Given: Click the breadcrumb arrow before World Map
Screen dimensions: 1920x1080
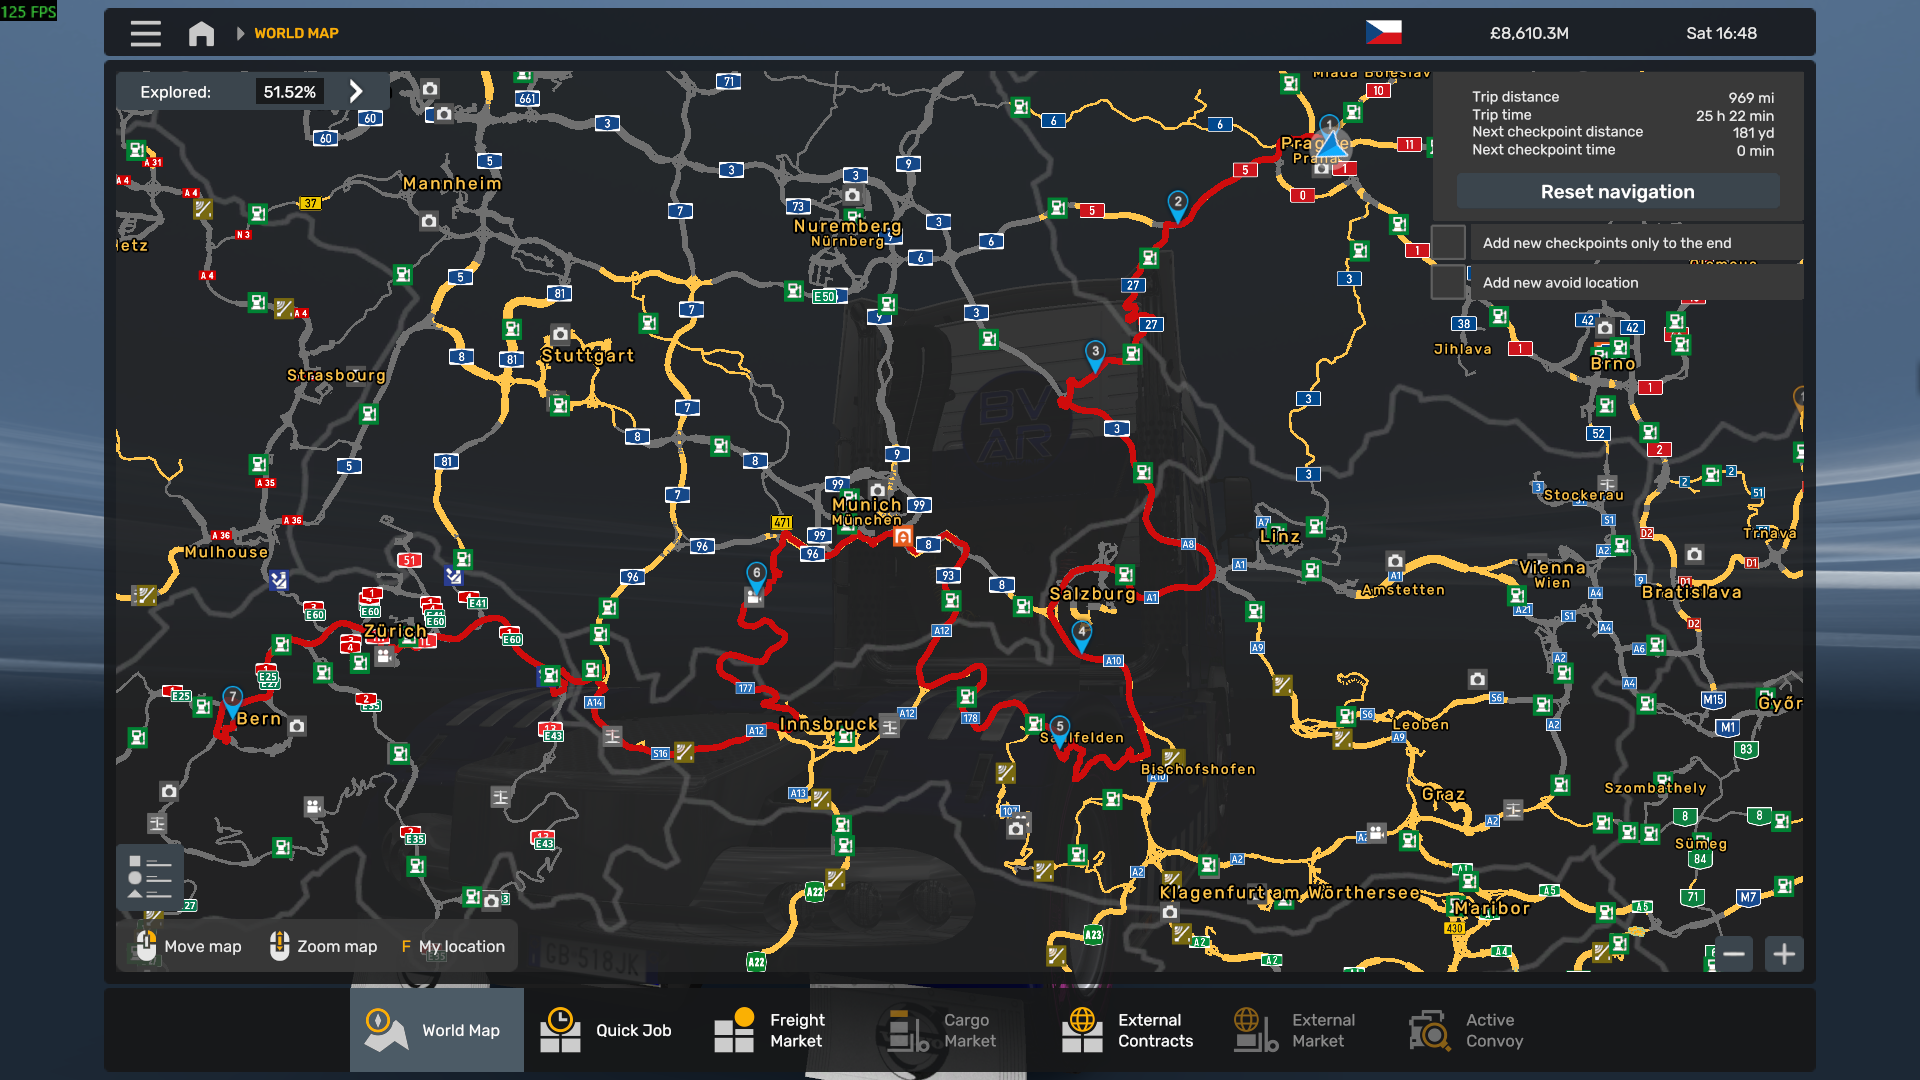Looking at the screenshot, I should [x=240, y=33].
